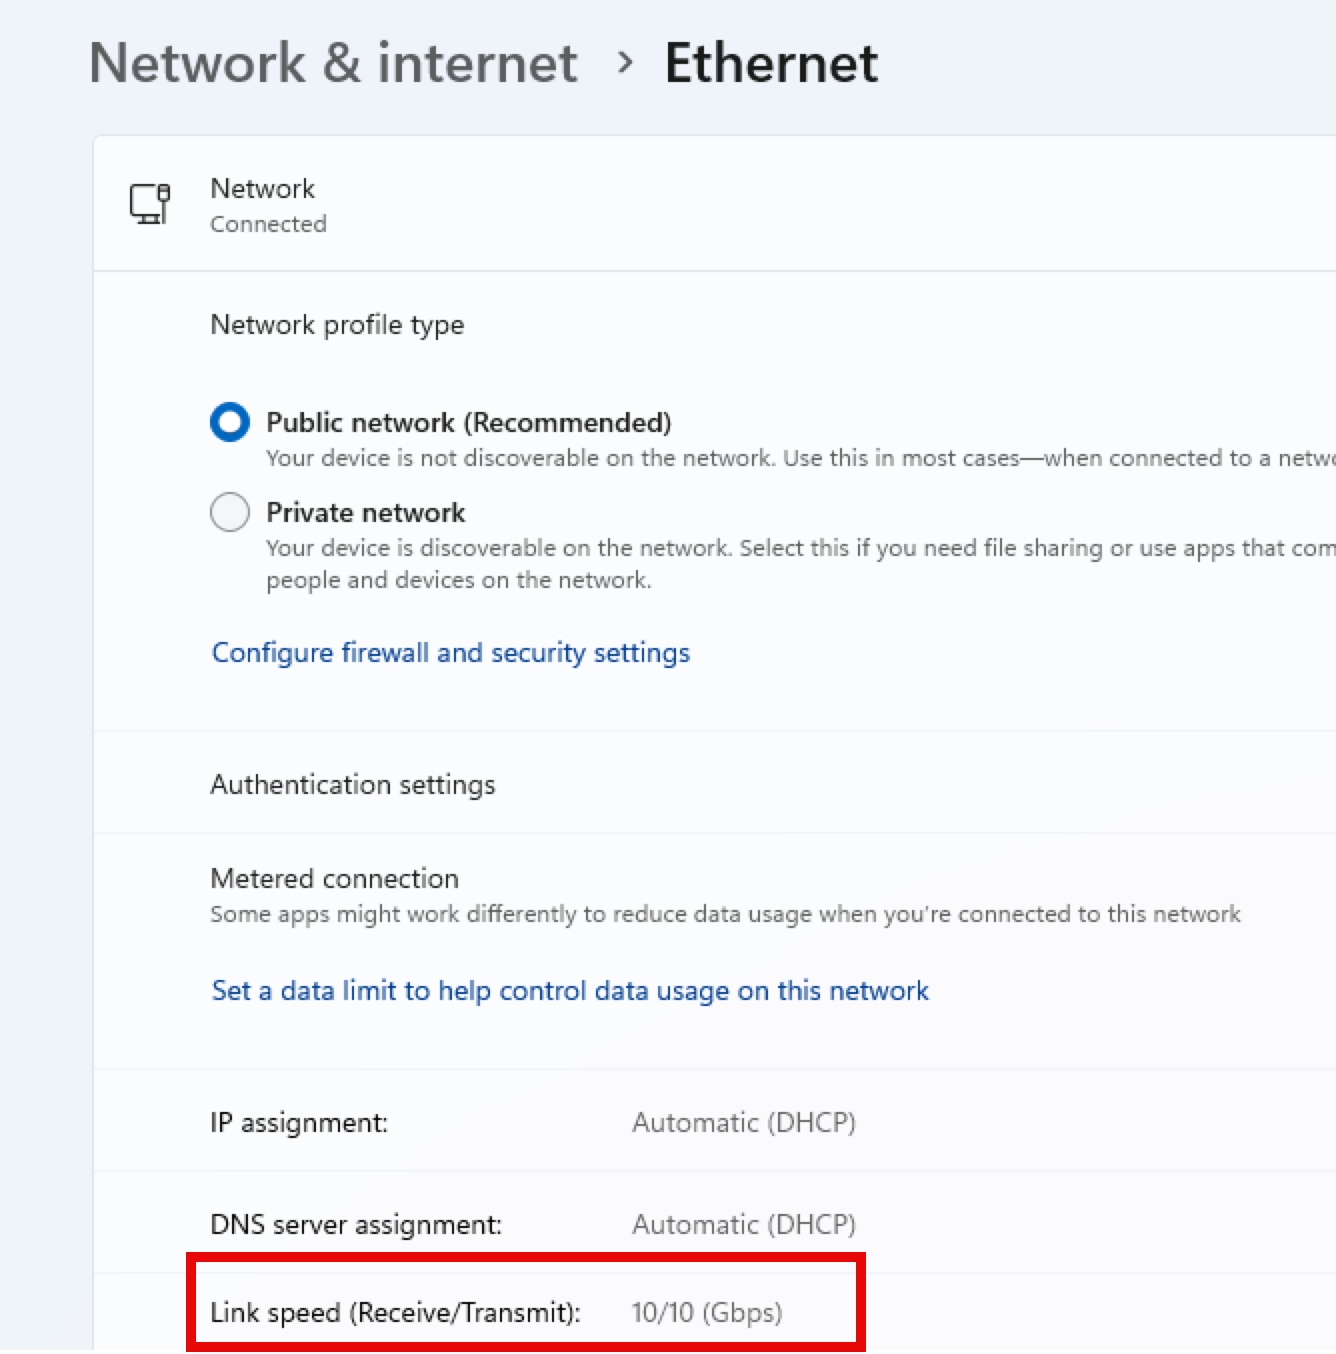Open Configure firewall and security settings
This screenshot has height=1354, width=1336.
pyautogui.click(x=450, y=653)
